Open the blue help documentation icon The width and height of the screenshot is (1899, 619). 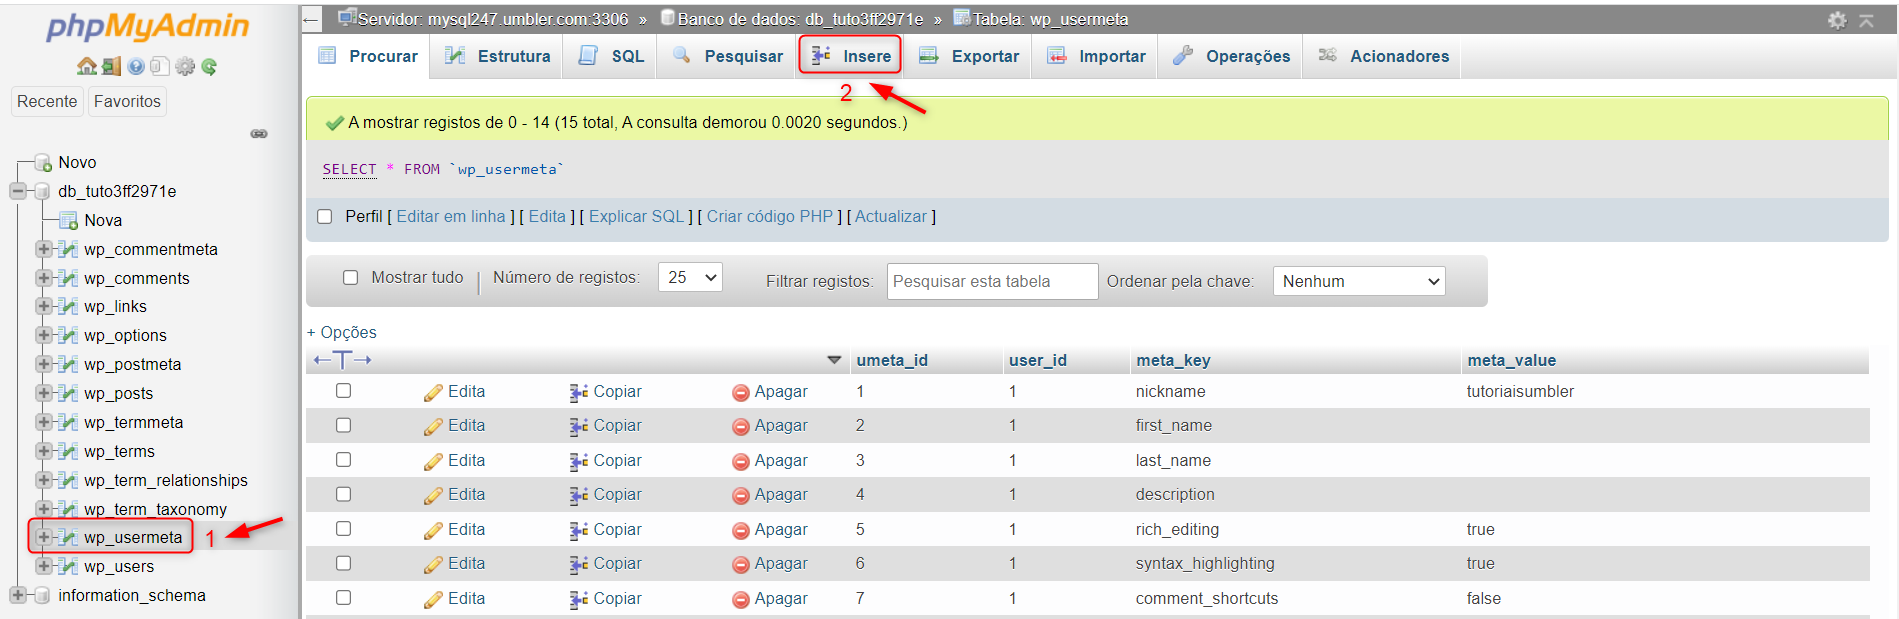coord(135,67)
